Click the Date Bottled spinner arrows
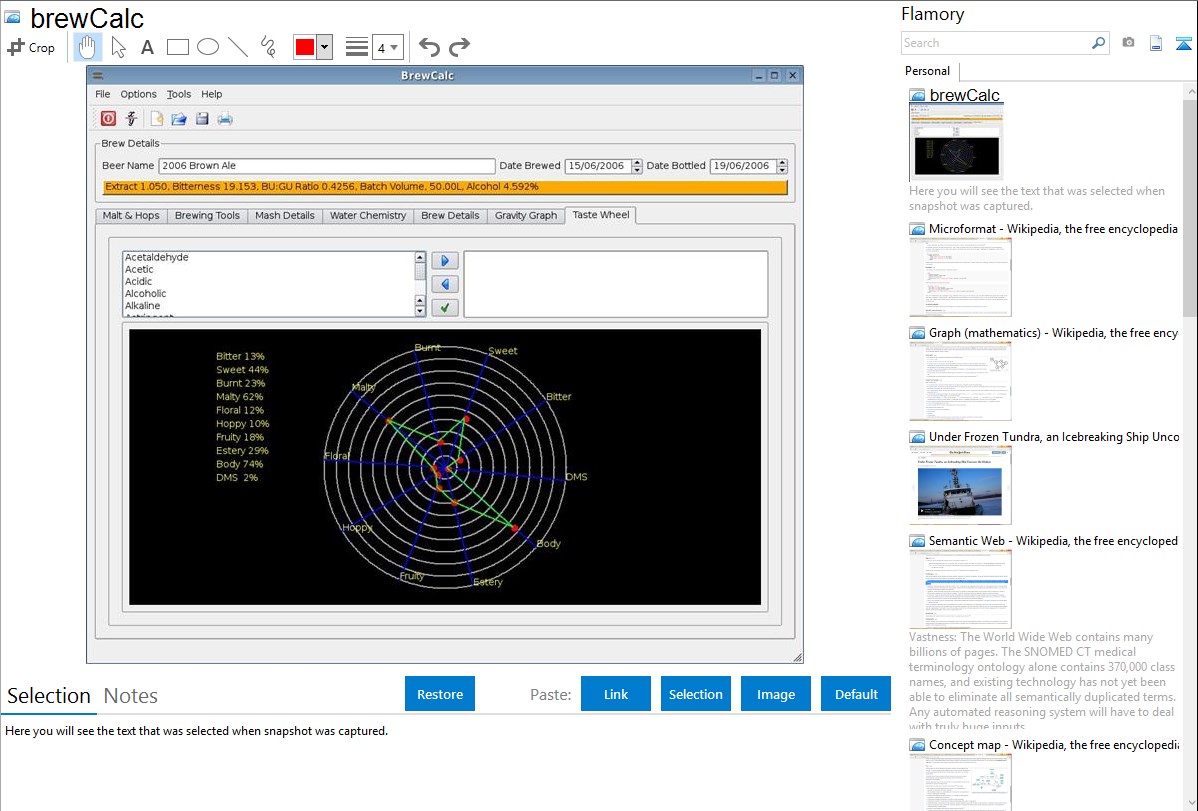 tap(782, 166)
